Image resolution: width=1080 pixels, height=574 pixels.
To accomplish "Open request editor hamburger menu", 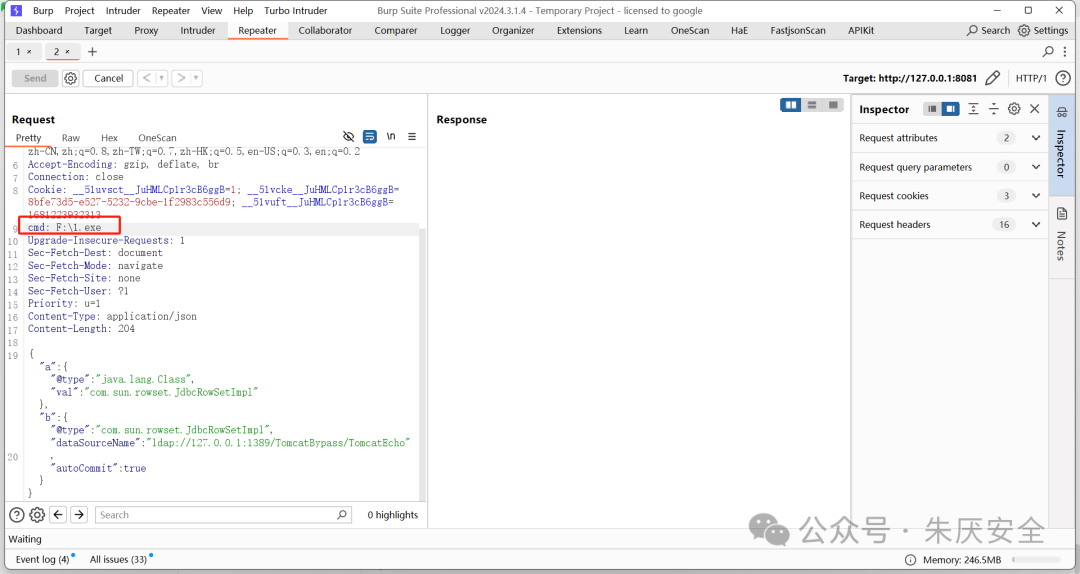I will click(412, 136).
